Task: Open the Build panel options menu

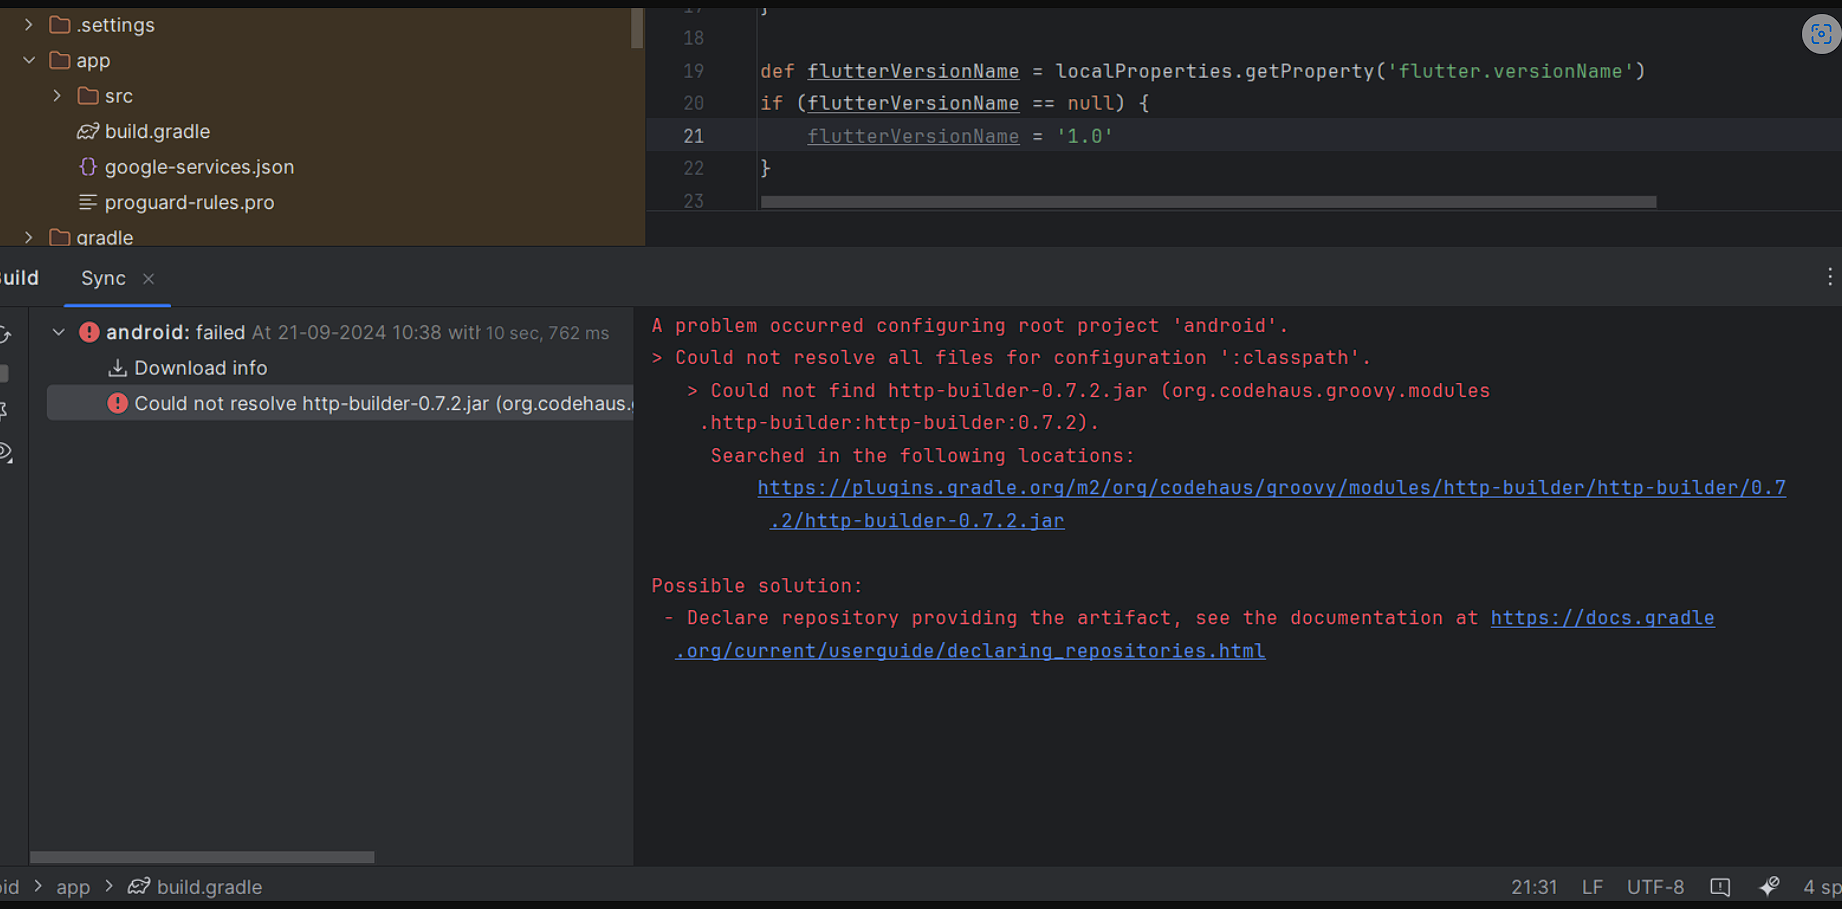Action: [x=1829, y=277]
